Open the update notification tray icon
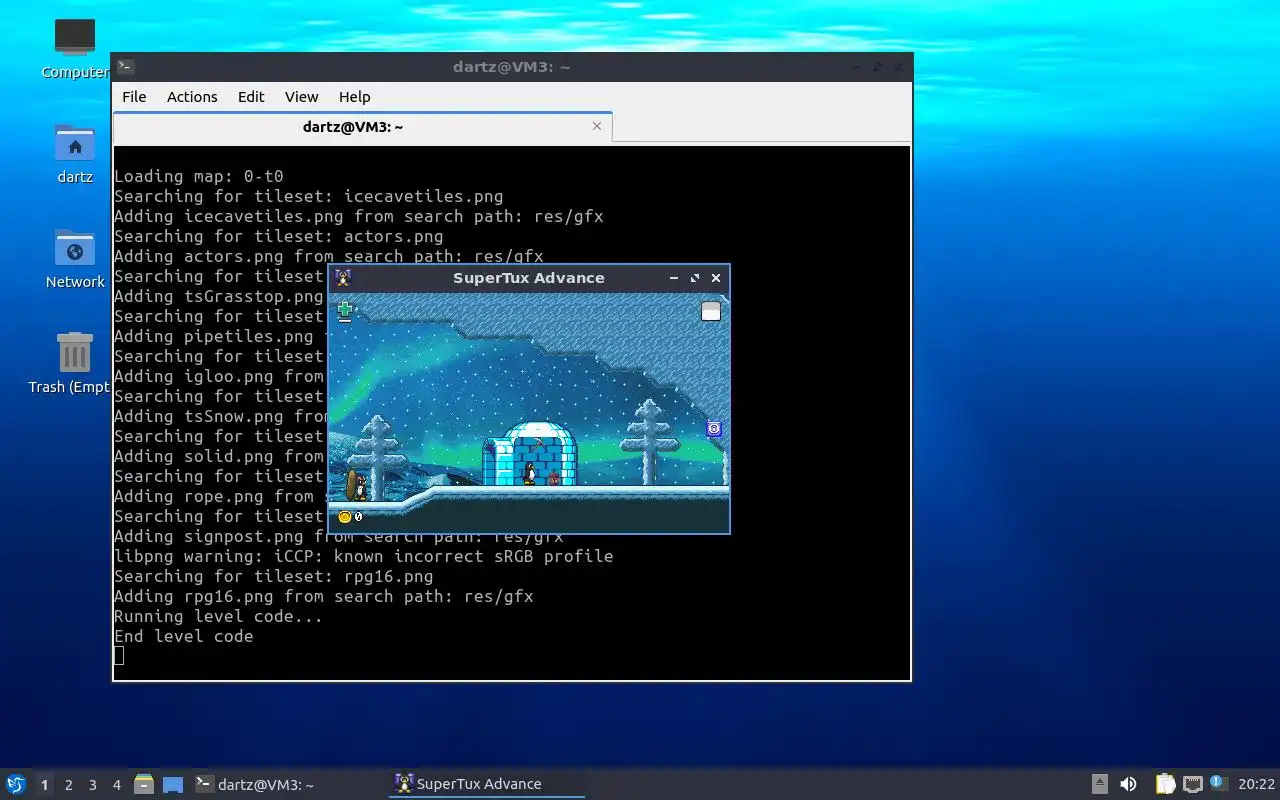Screen dimensions: 1280x800 pos(1218,783)
